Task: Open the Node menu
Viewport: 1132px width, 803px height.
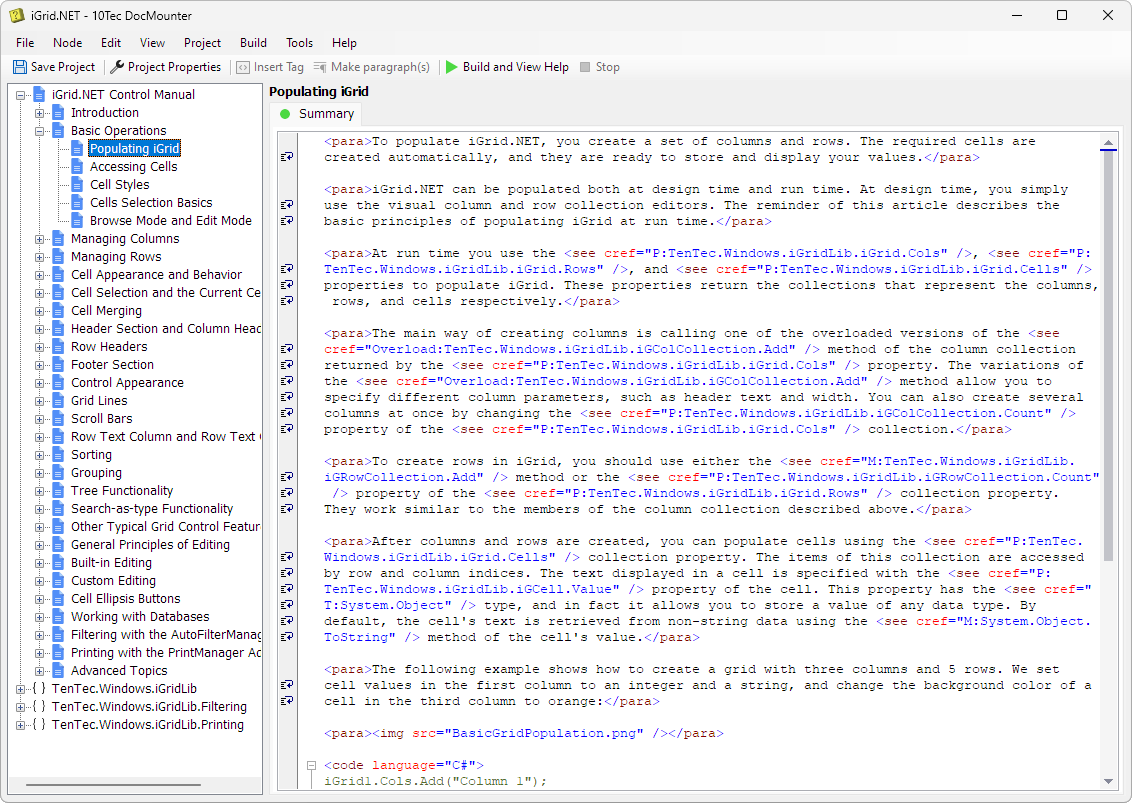Action: coord(67,43)
